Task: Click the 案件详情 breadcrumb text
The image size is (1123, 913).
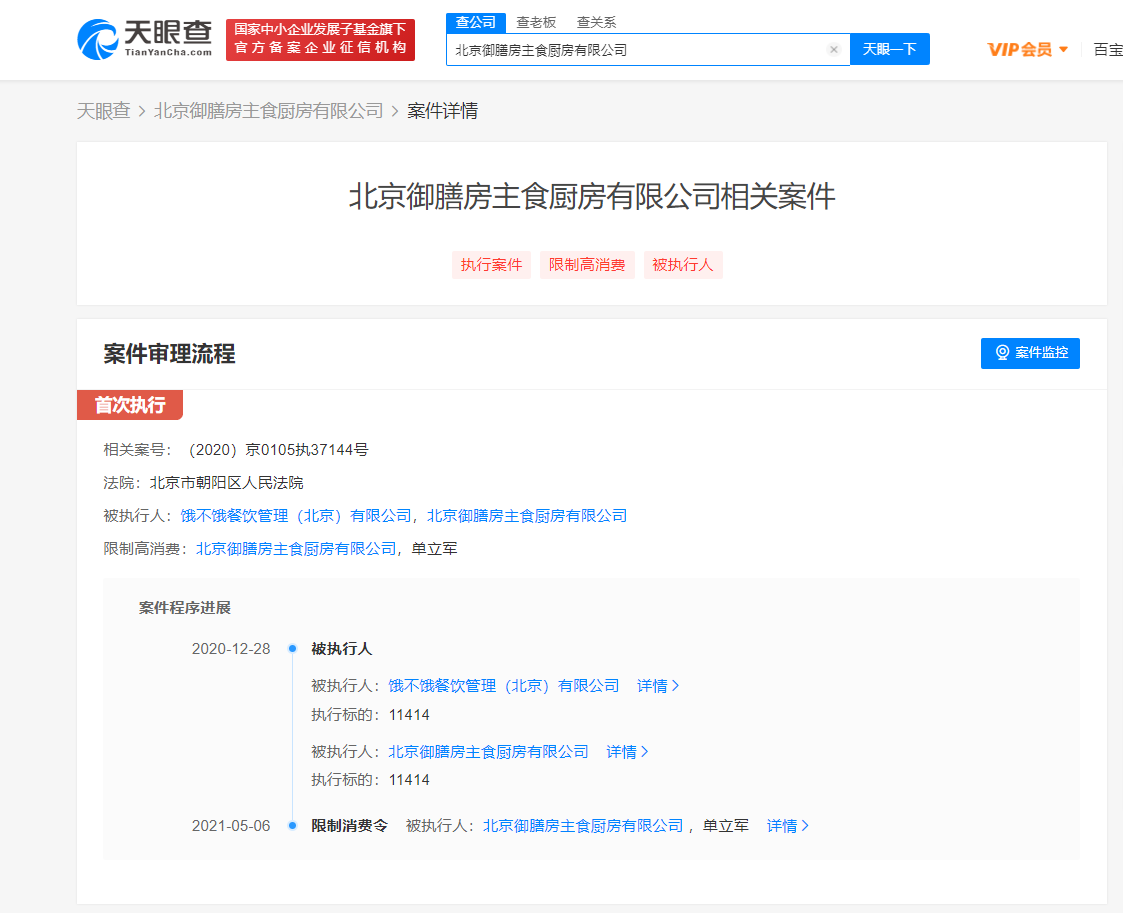Action: [x=443, y=111]
